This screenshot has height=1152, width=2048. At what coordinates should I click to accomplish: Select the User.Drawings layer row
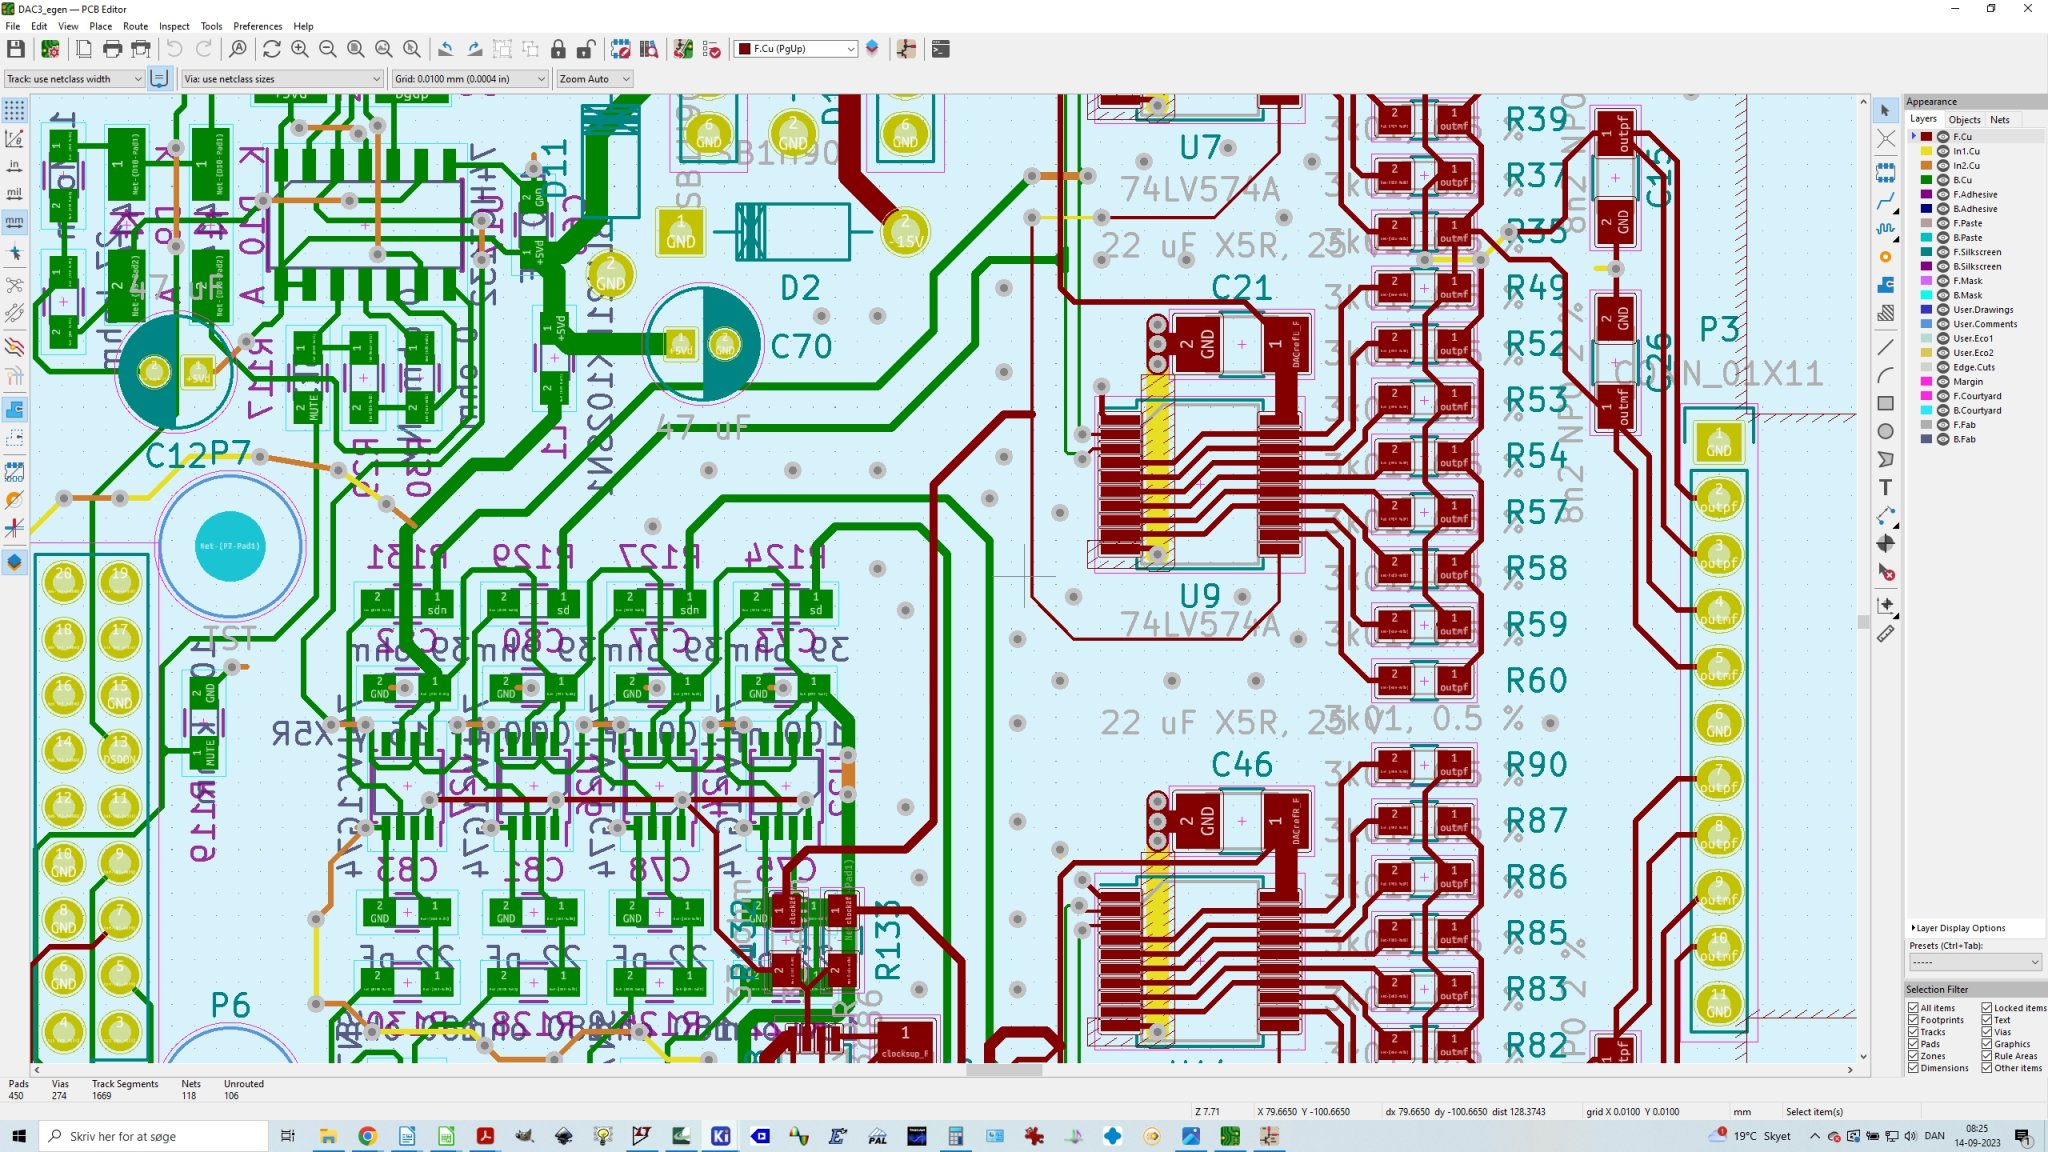coord(1976,310)
